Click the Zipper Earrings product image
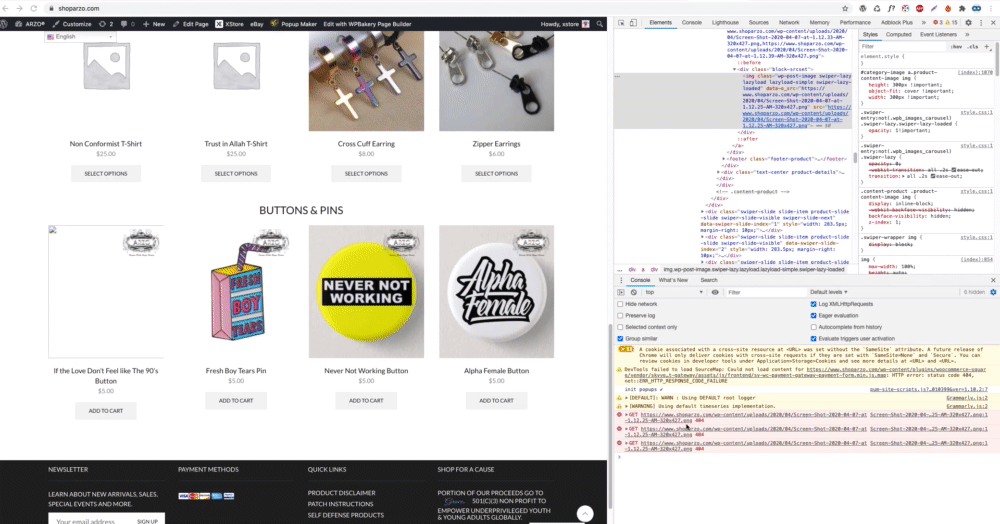This screenshot has height=524, width=1000. pyautogui.click(x=496, y=82)
